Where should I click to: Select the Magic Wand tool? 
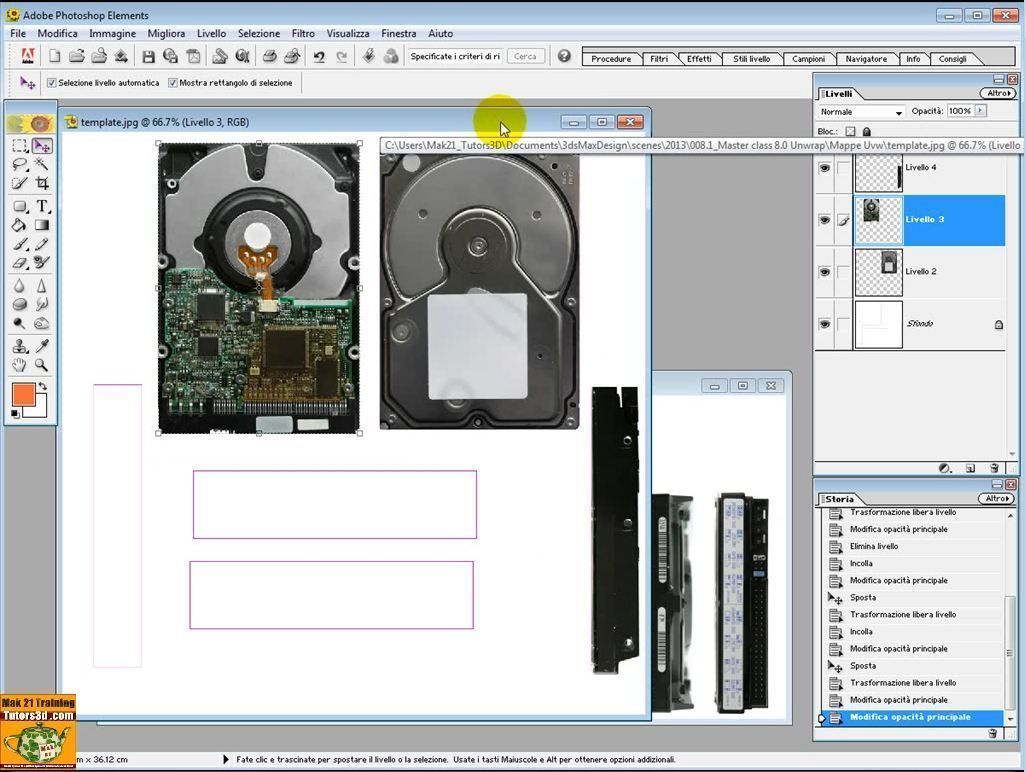coord(42,164)
